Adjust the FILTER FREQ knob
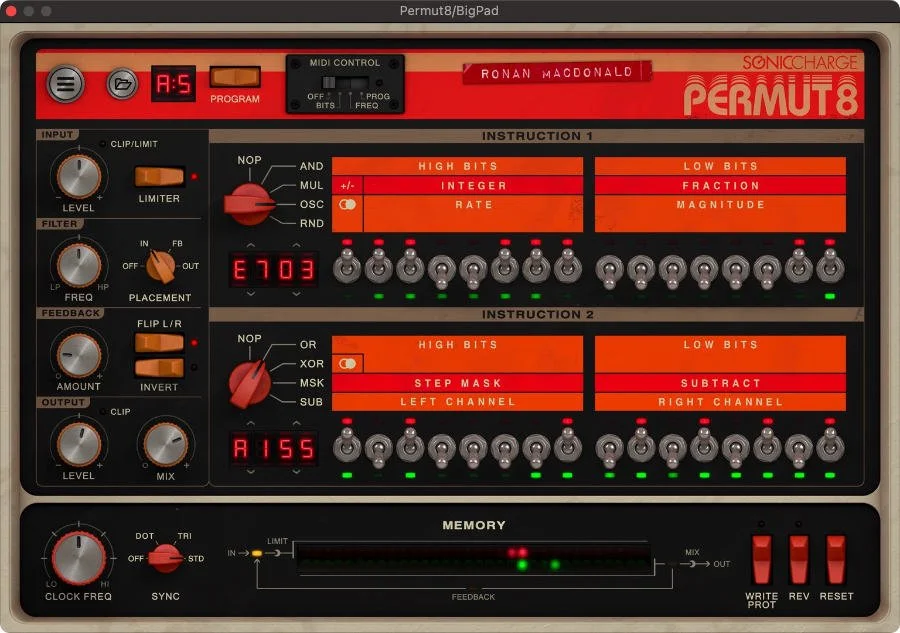This screenshot has width=900, height=633. point(79,265)
